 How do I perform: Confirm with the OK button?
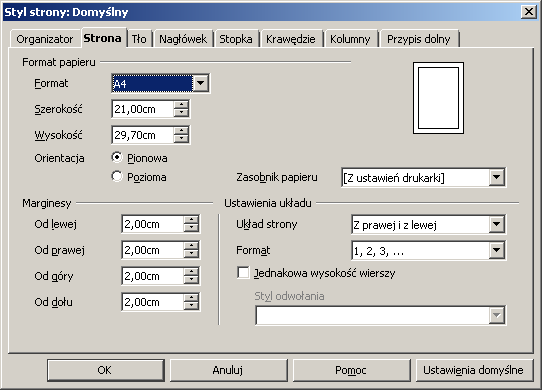click(105, 370)
